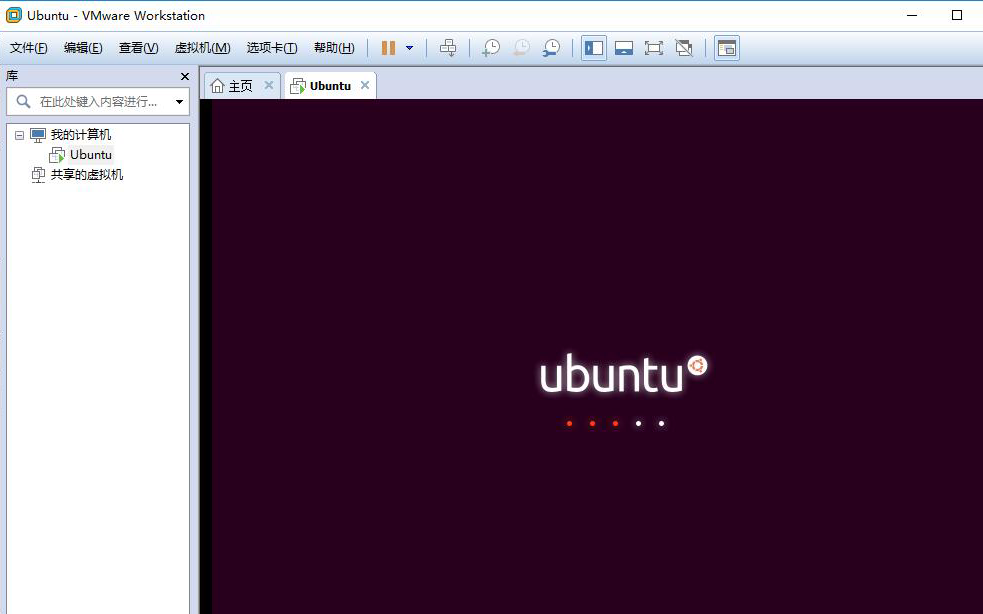Minimize the VMware Workstation window
The image size is (983, 614).
pyautogui.click(x=912, y=15)
